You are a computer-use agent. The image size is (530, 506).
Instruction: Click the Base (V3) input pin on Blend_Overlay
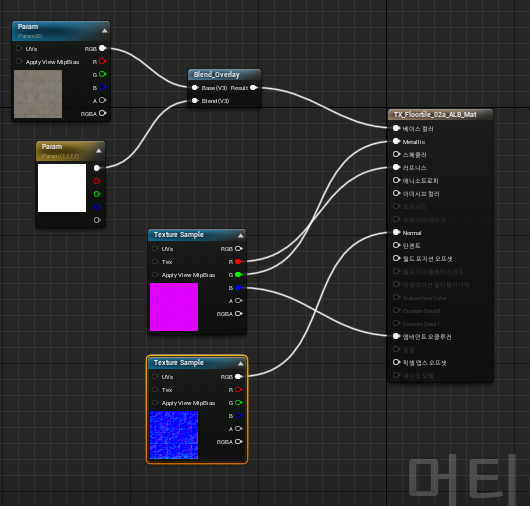[195, 88]
